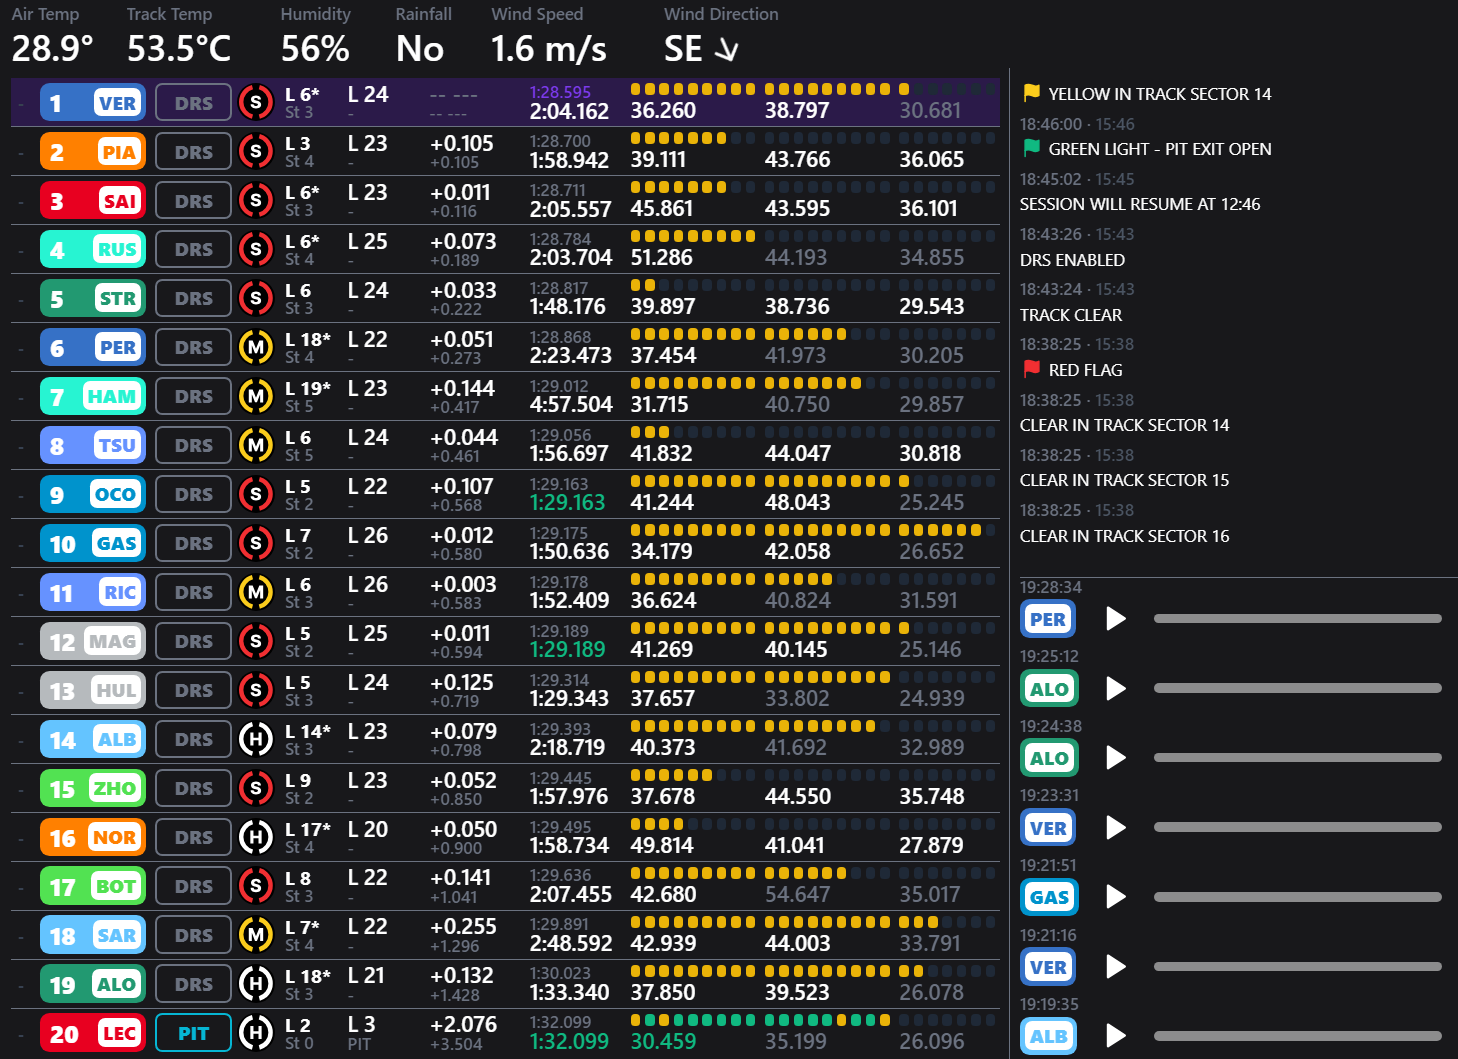This screenshot has height=1059, width=1458.
Task: Click the hard tyre icon in NOR's row
Action: tap(256, 837)
